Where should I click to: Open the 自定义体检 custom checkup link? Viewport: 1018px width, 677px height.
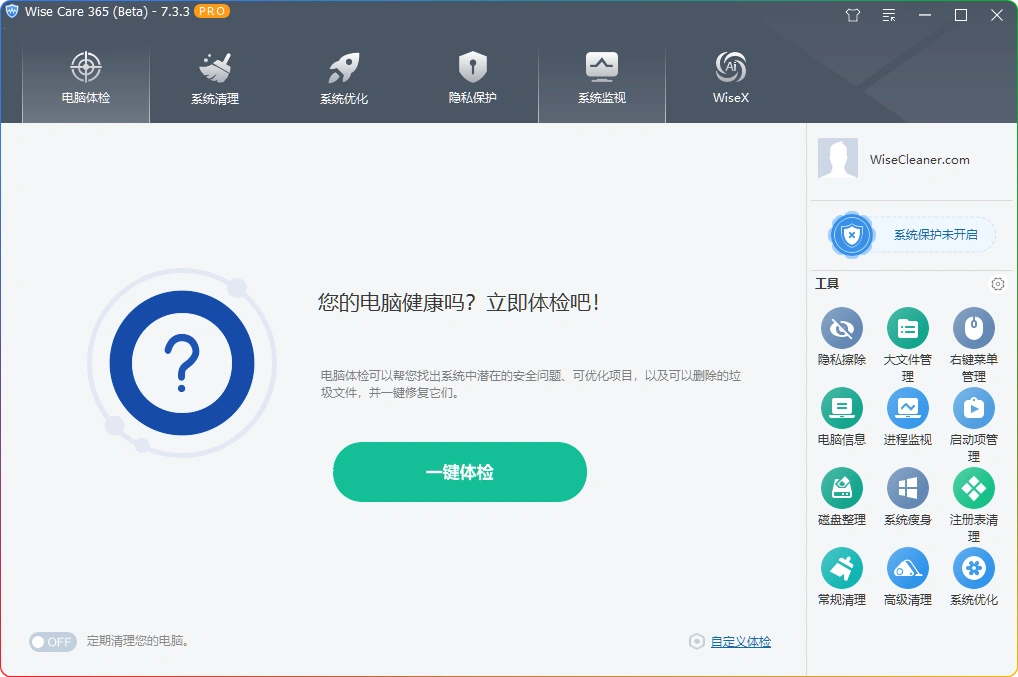741,641
